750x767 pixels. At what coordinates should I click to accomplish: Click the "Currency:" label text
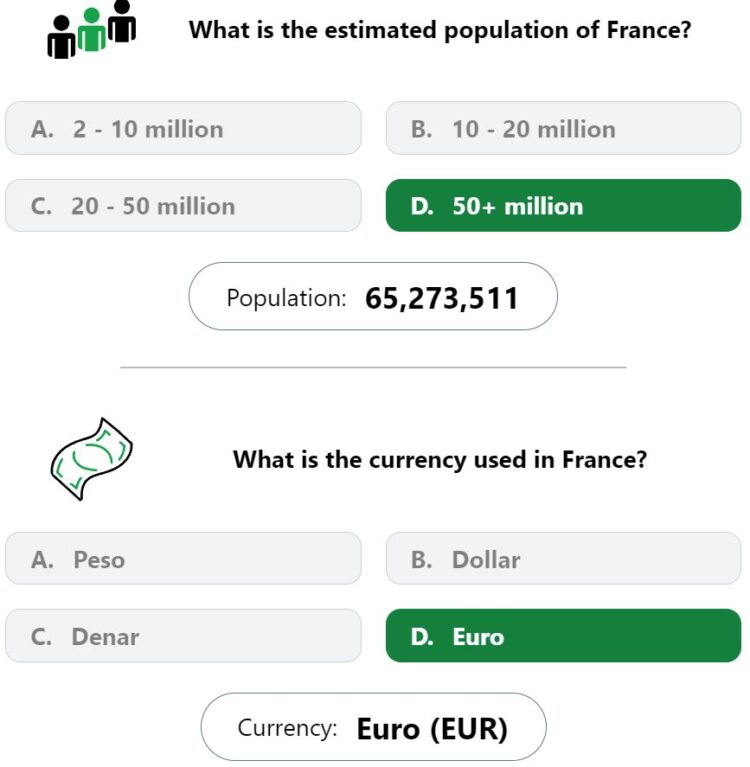[287, 728]
